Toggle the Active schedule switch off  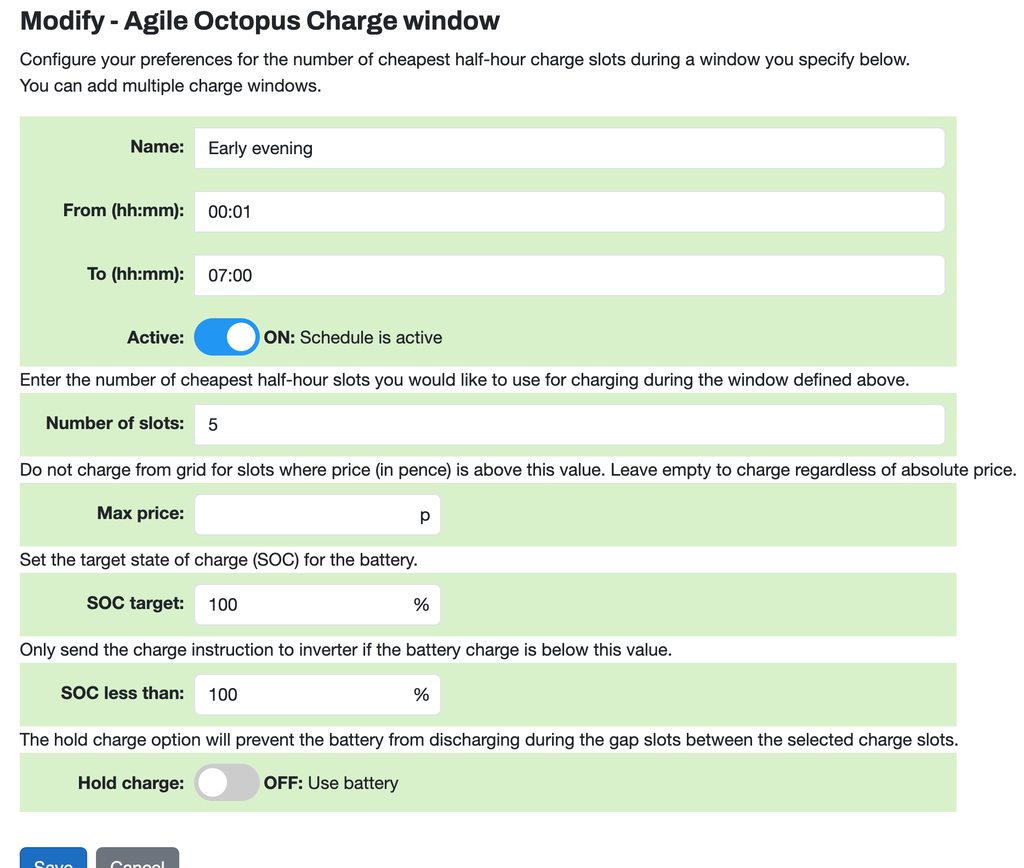pyautogui.click(x=226, y=338)
